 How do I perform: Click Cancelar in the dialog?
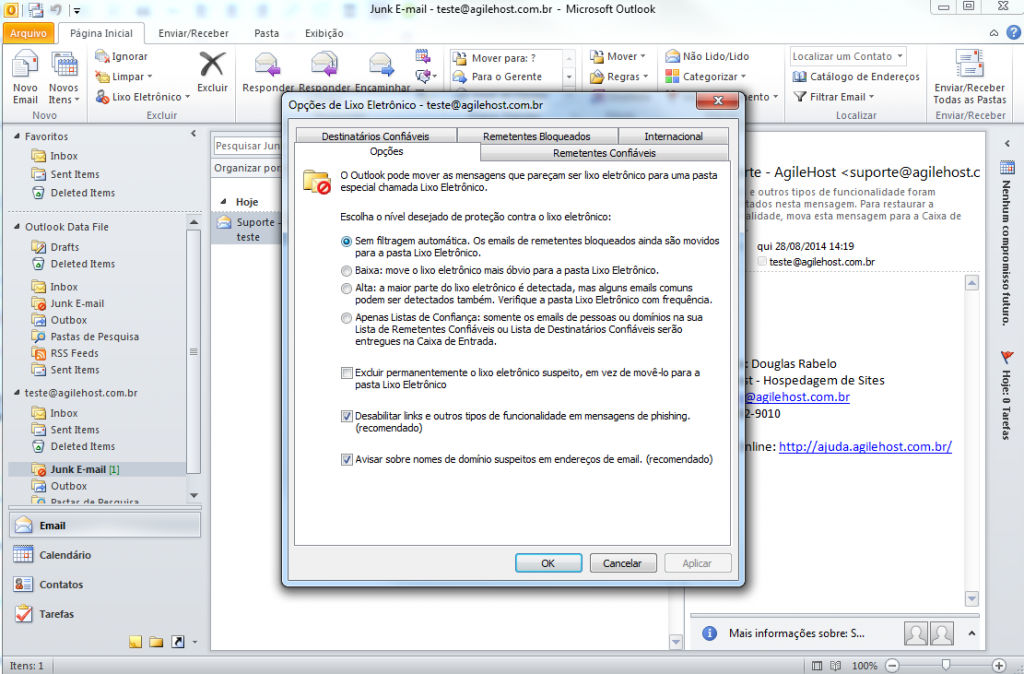tap(622, 563)
